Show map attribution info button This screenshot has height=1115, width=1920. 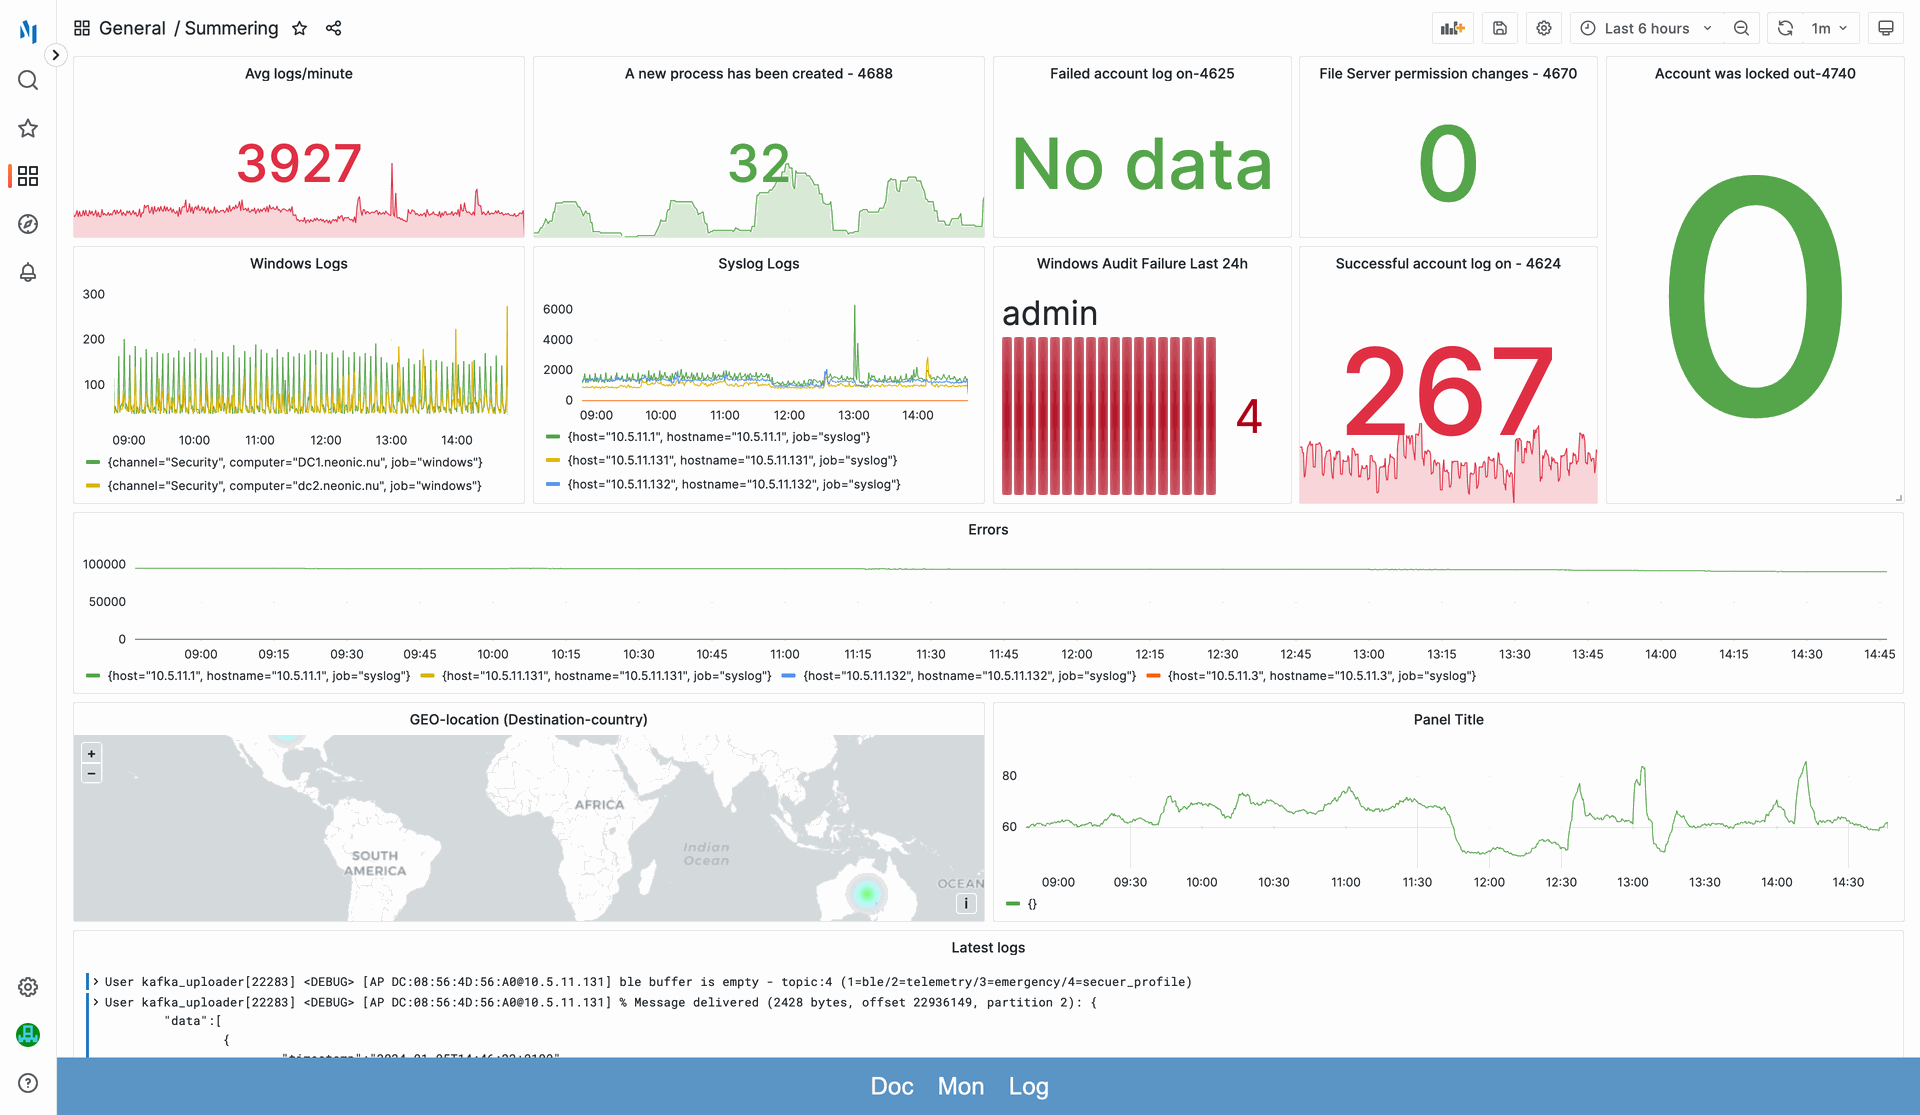click(x=966, y=904)
